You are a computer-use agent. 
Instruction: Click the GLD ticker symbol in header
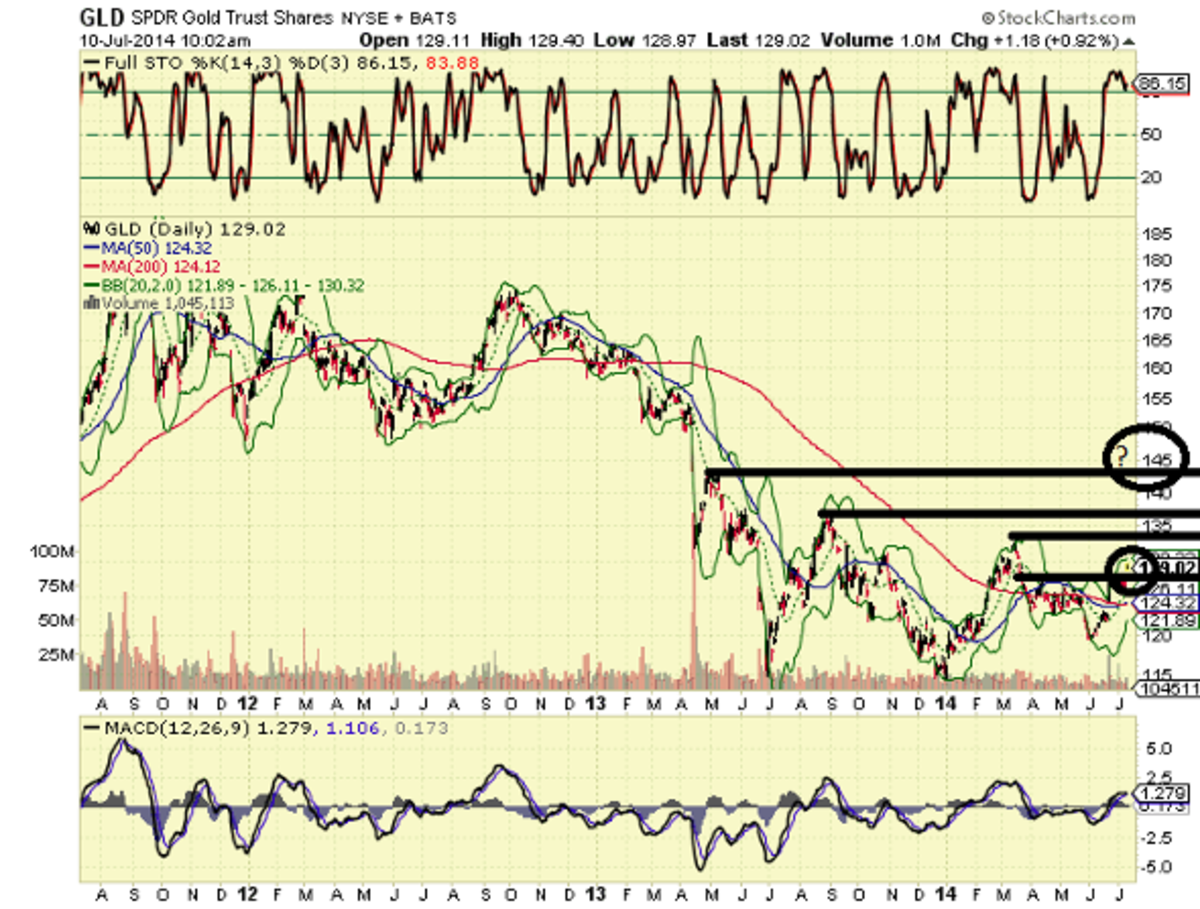coord(103,19)
